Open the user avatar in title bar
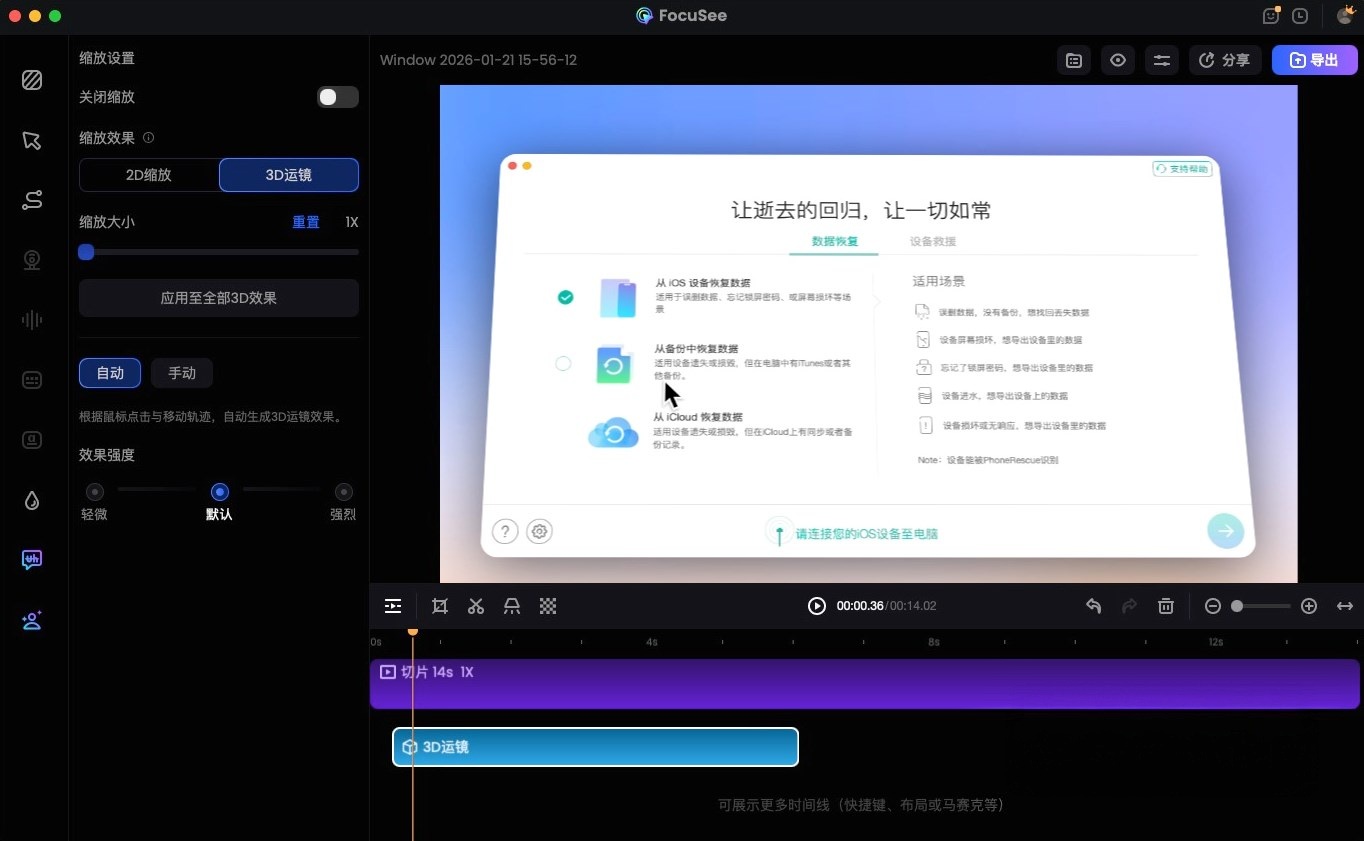Viewport: 1364px width, 841px height. point(1345,15)
